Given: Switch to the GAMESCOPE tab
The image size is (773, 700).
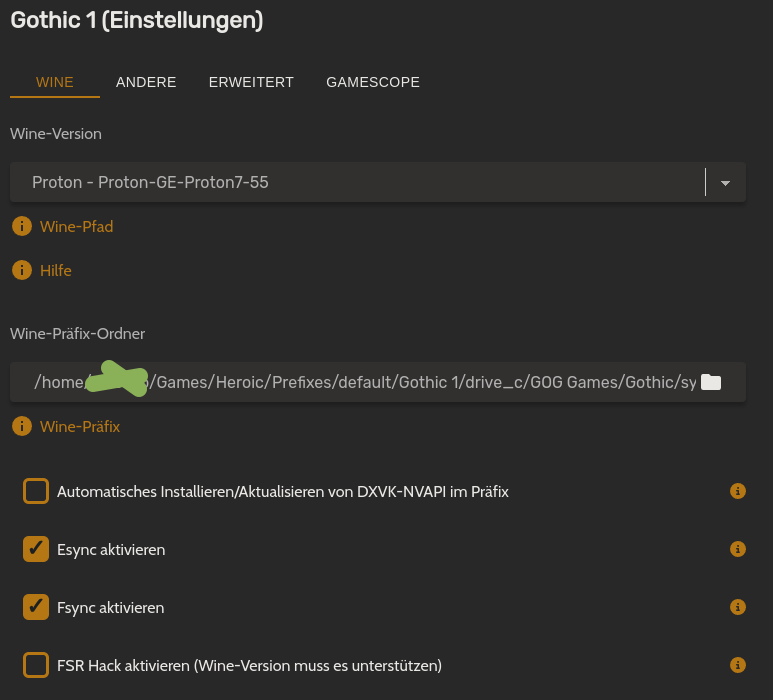Looking at the screenshot, I should pos(373,82).
